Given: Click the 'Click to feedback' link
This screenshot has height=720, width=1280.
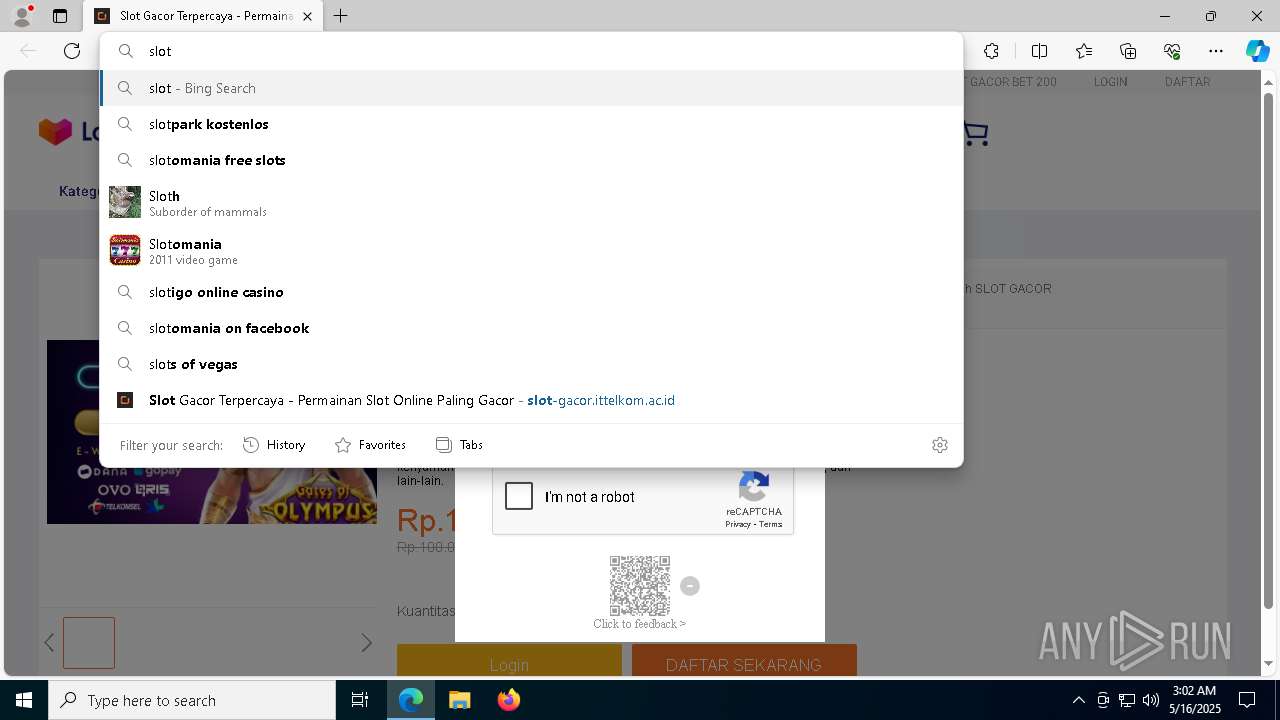Looking at the screenshot, I should point(639,624).
